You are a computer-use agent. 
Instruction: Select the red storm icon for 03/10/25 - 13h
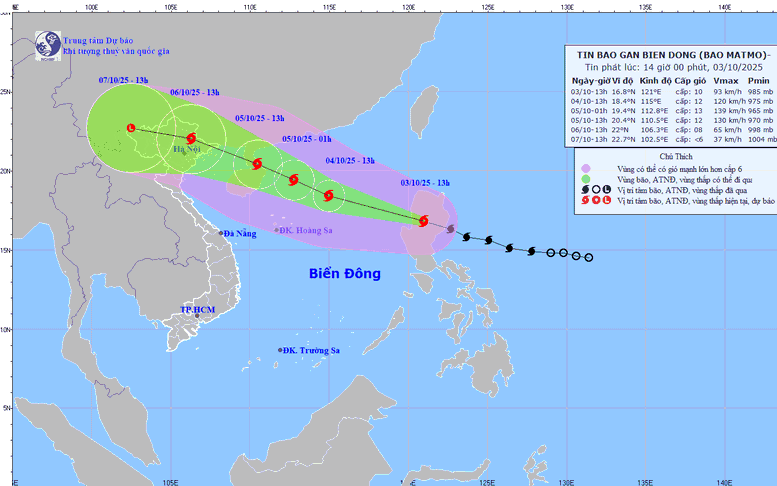(423, 221)
